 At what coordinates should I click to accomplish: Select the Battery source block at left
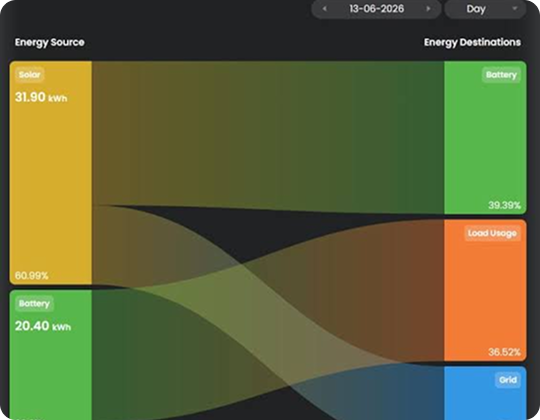click(x=51, y=355)
